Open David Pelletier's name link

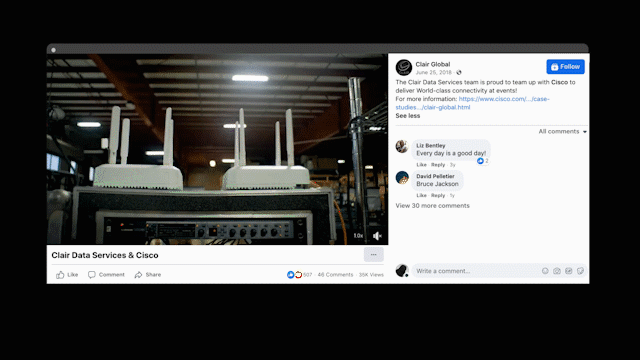pos(435,176)
